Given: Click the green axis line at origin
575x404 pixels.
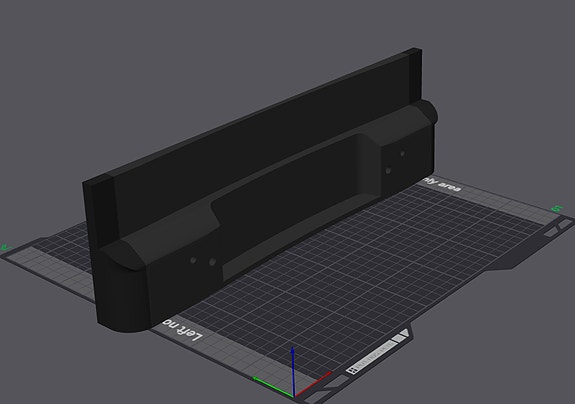Looking at the screenshot, I should (x=273, y=386).
